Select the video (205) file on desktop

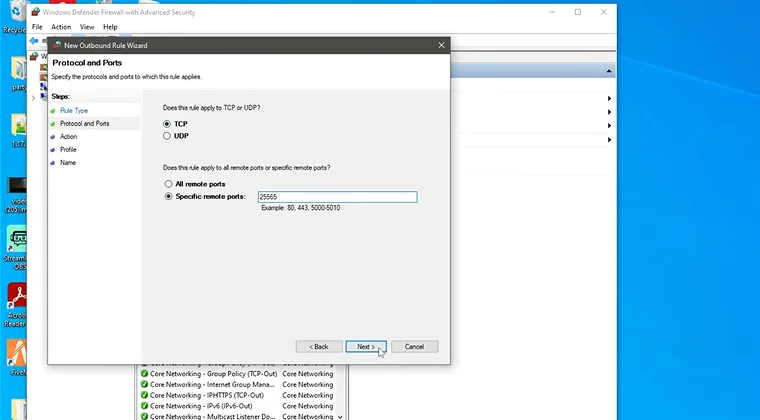[16, 195]
